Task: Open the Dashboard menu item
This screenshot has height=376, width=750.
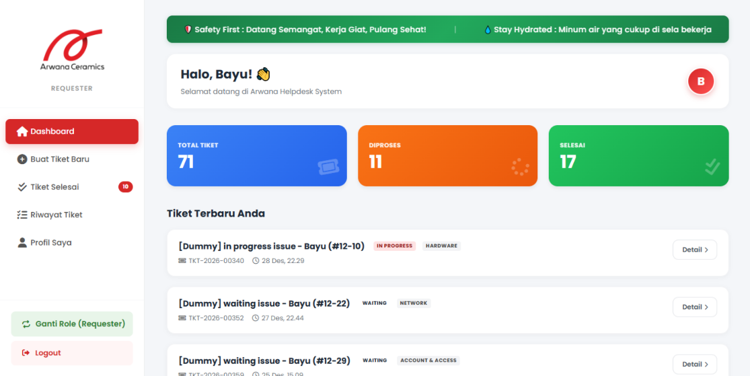Action: coord(72,132)
